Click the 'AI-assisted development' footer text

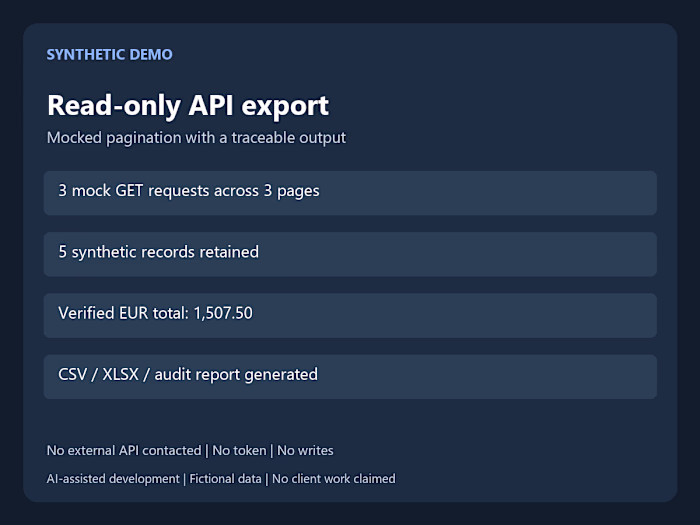point(113,479)
